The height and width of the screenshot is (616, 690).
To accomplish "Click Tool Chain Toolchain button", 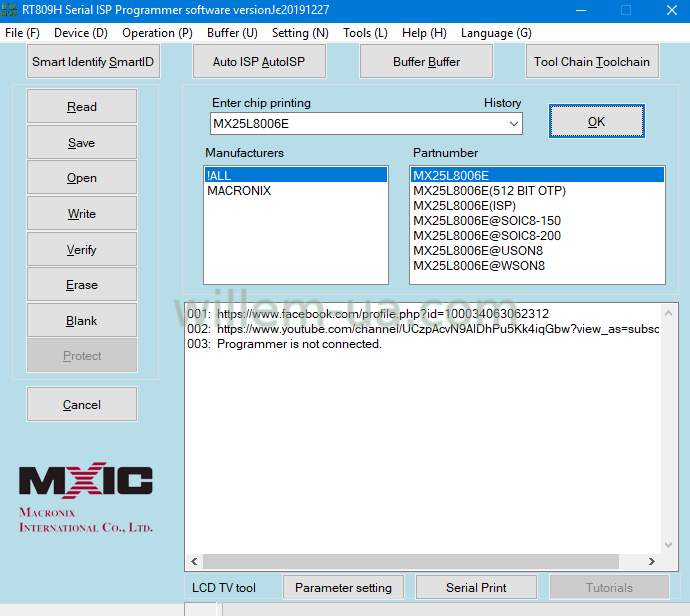I will pos(592,62).
